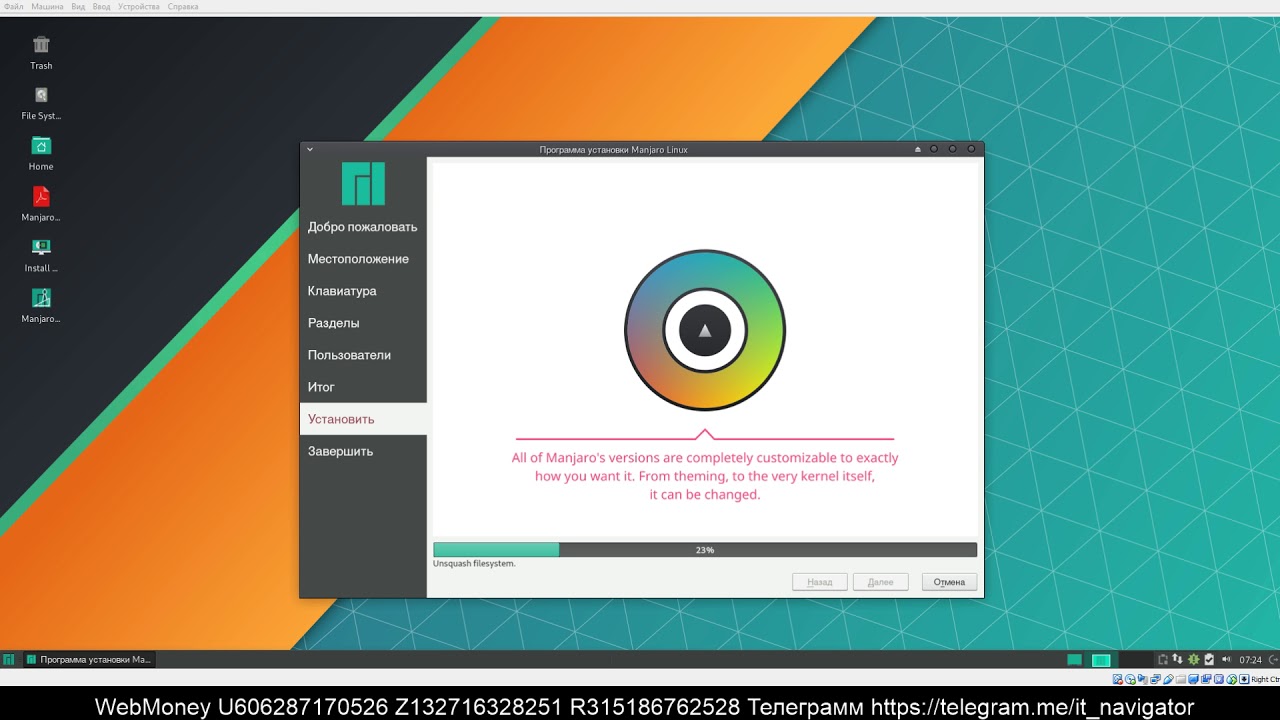The width and height of the screenshot is (1280, 720).
Task: Click the Manjaro logo in installer sidebar
Action: tap(363, 184)
